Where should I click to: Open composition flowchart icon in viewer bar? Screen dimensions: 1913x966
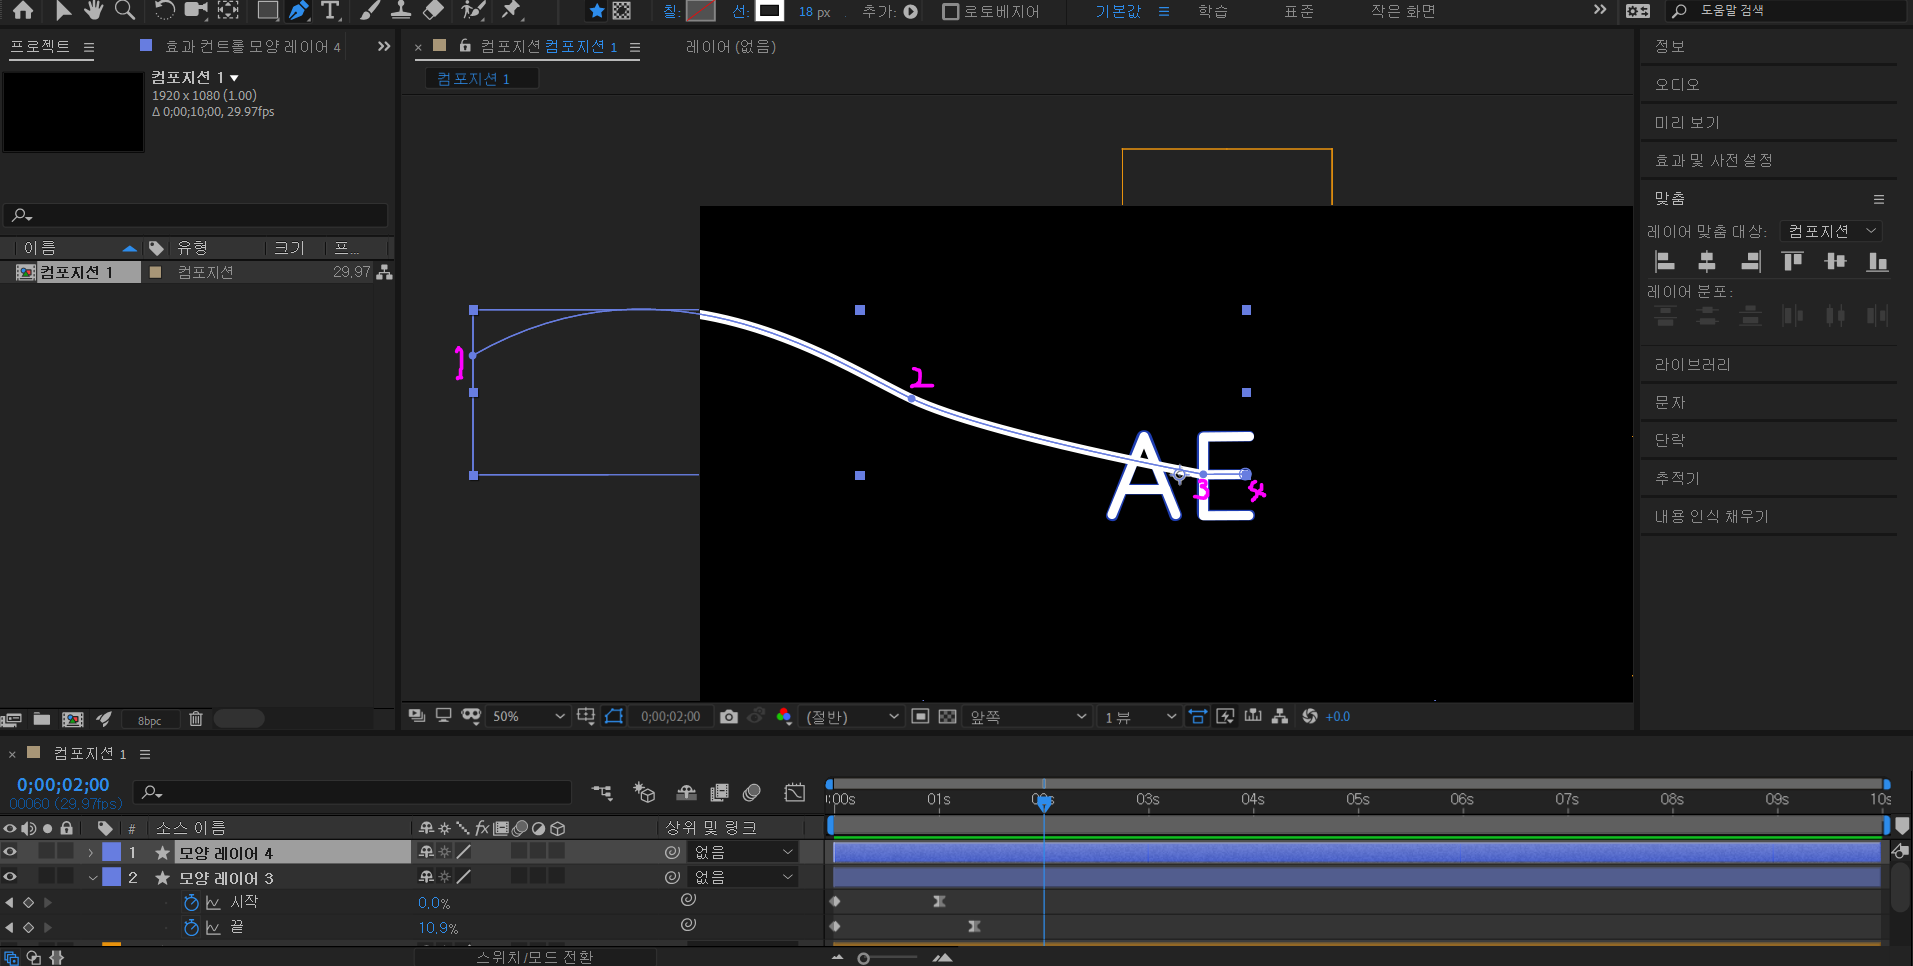(1280, 716)
